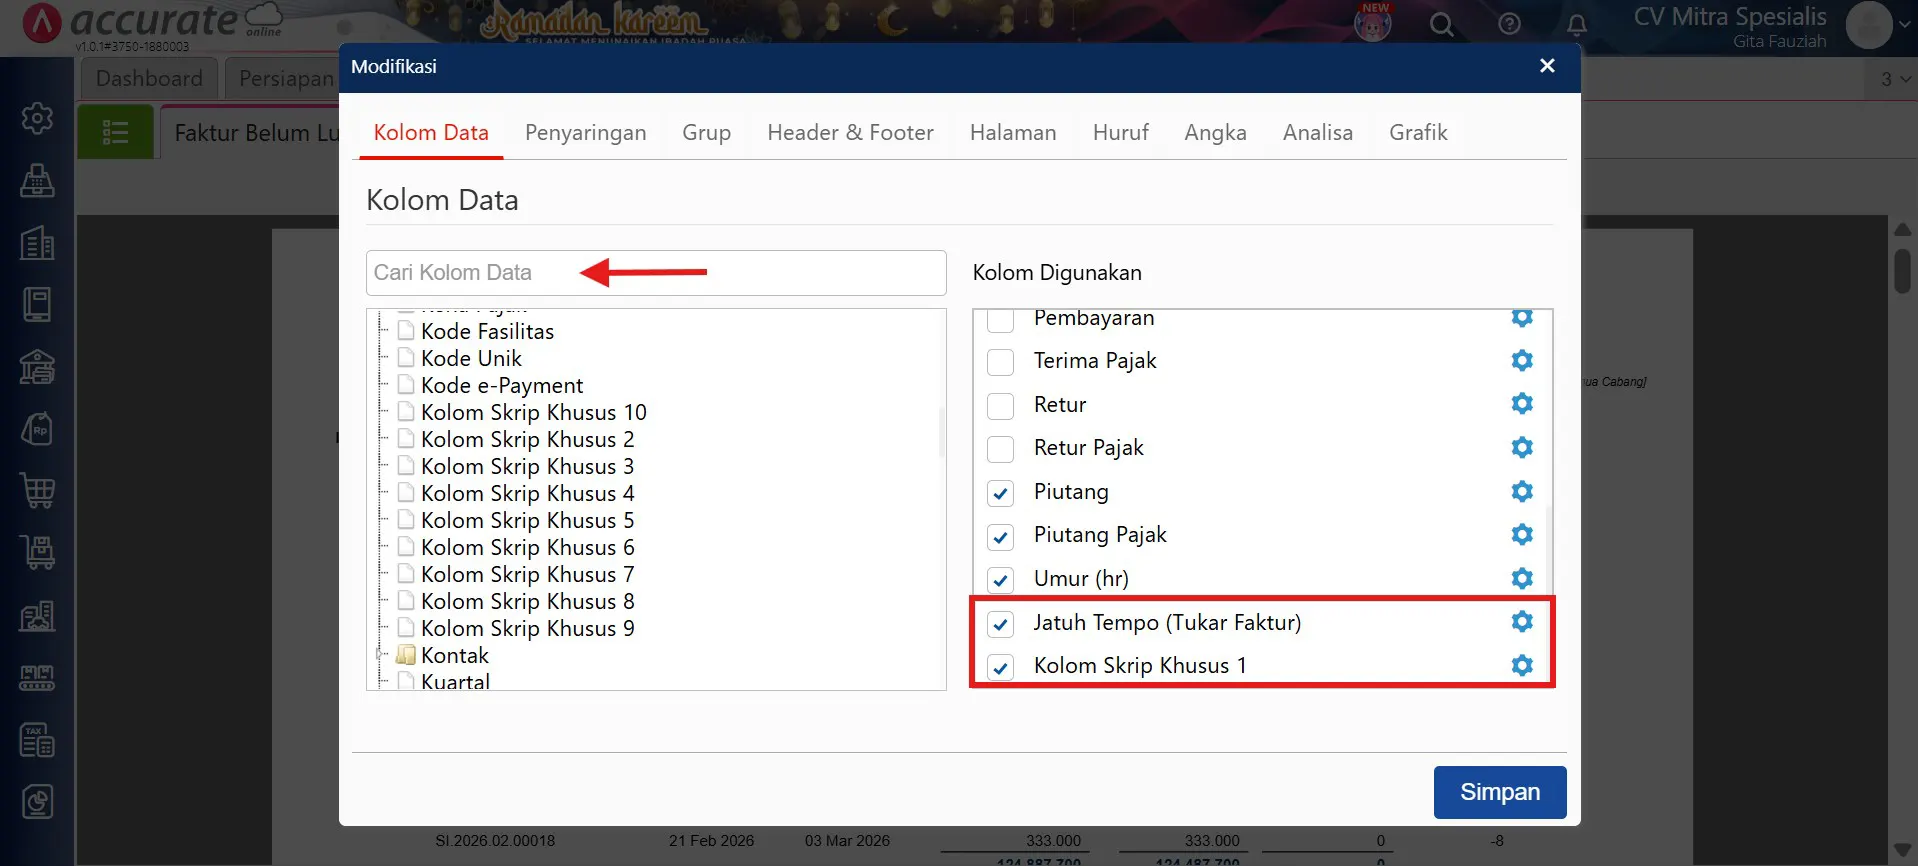This screenshot has height=866, width=1918.
Task: Click the Cari Kolom Data search field
Action: (655, 273)
